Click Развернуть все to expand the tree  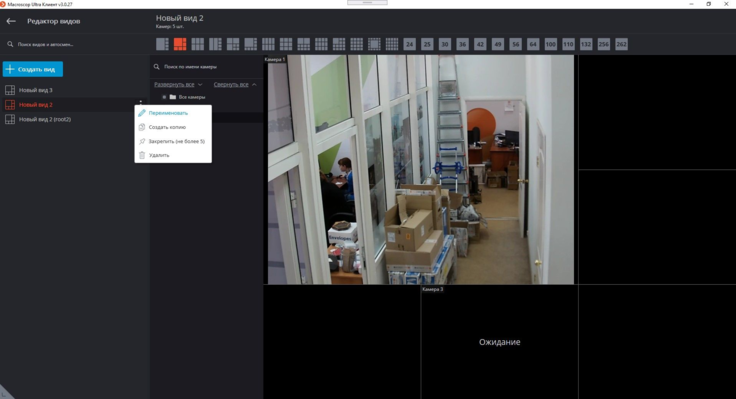point(174,84)
